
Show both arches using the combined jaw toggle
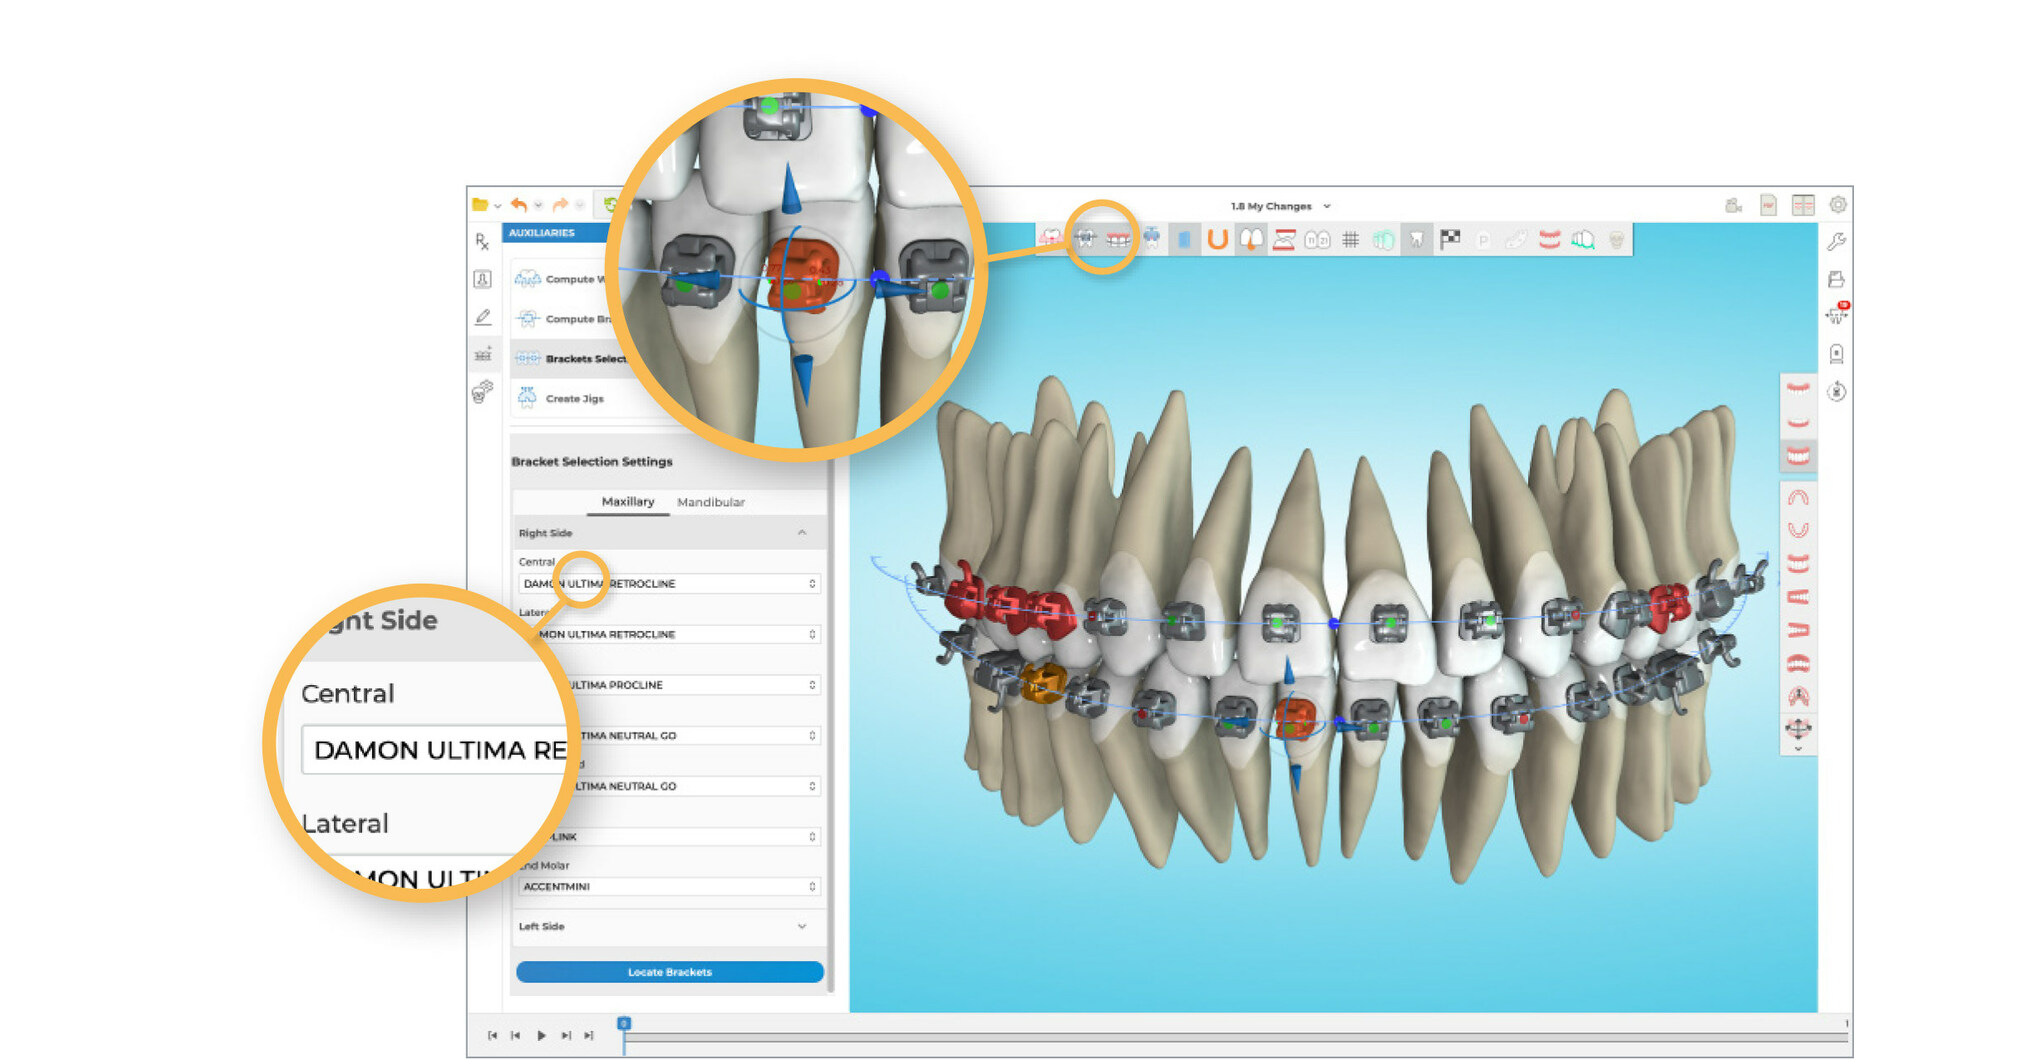pyautogui.click(x=1798, y=455)
